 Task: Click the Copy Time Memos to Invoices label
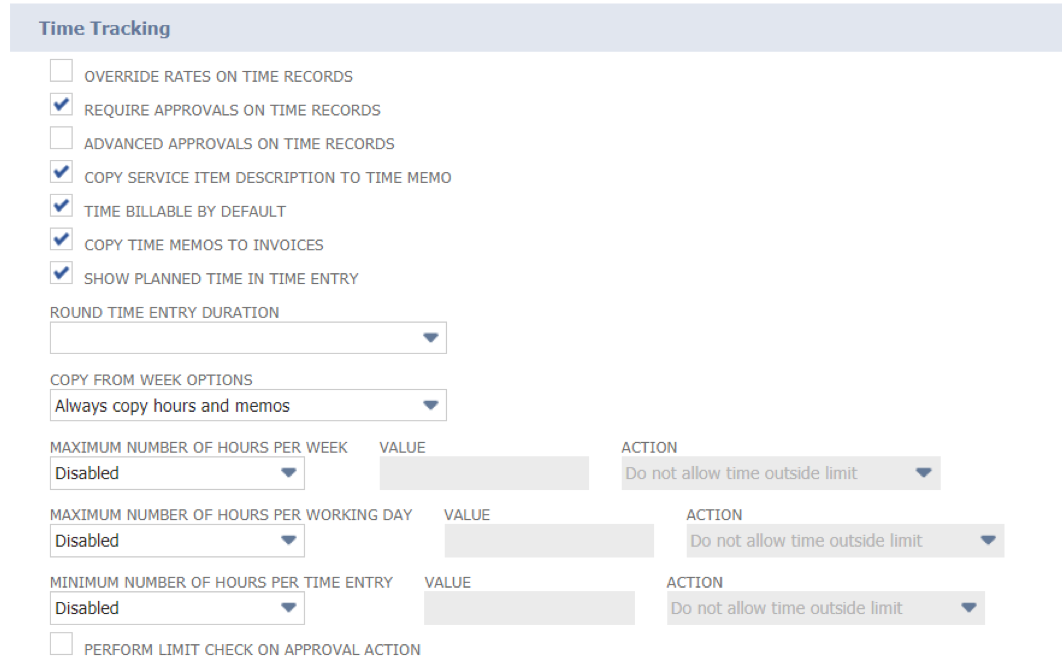(x=204, y=245)
